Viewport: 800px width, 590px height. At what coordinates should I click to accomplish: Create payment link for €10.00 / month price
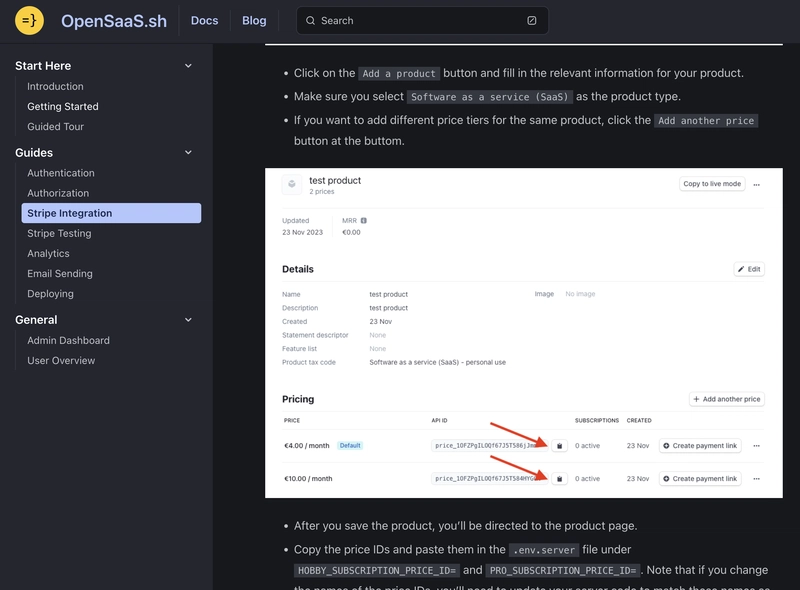tap(700, 479)
